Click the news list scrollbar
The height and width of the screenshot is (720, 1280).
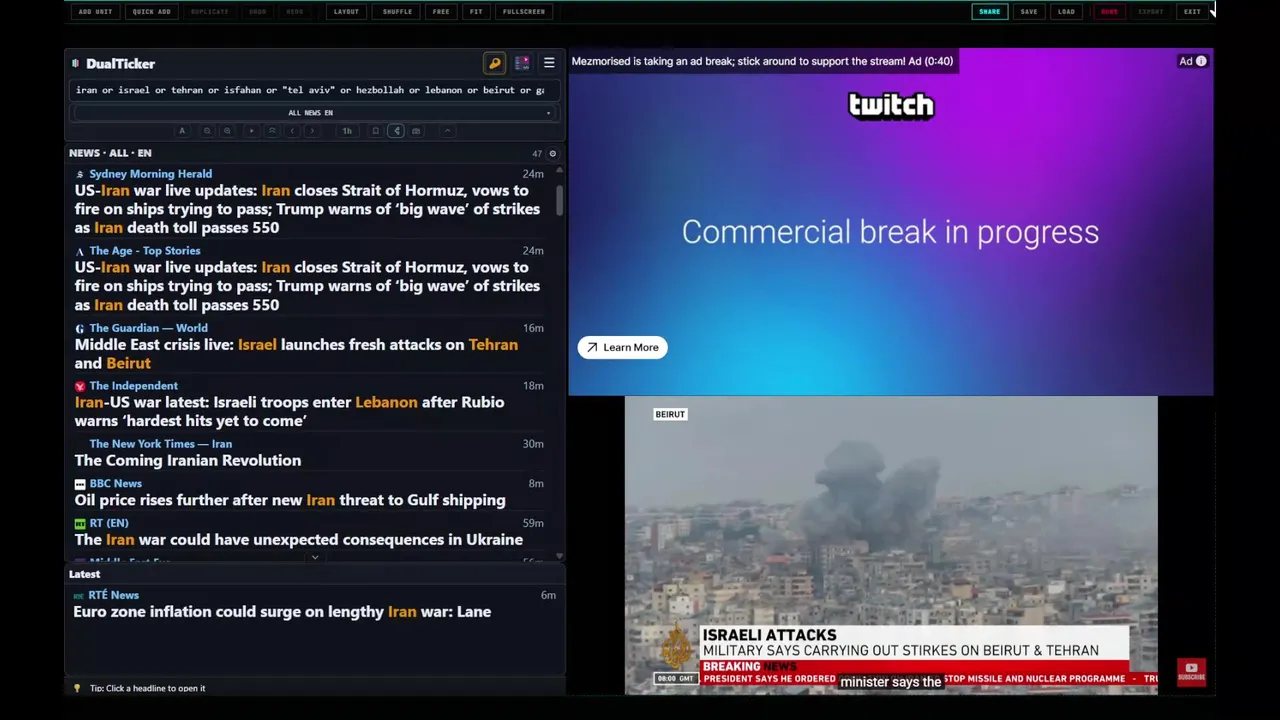[560, 200]
